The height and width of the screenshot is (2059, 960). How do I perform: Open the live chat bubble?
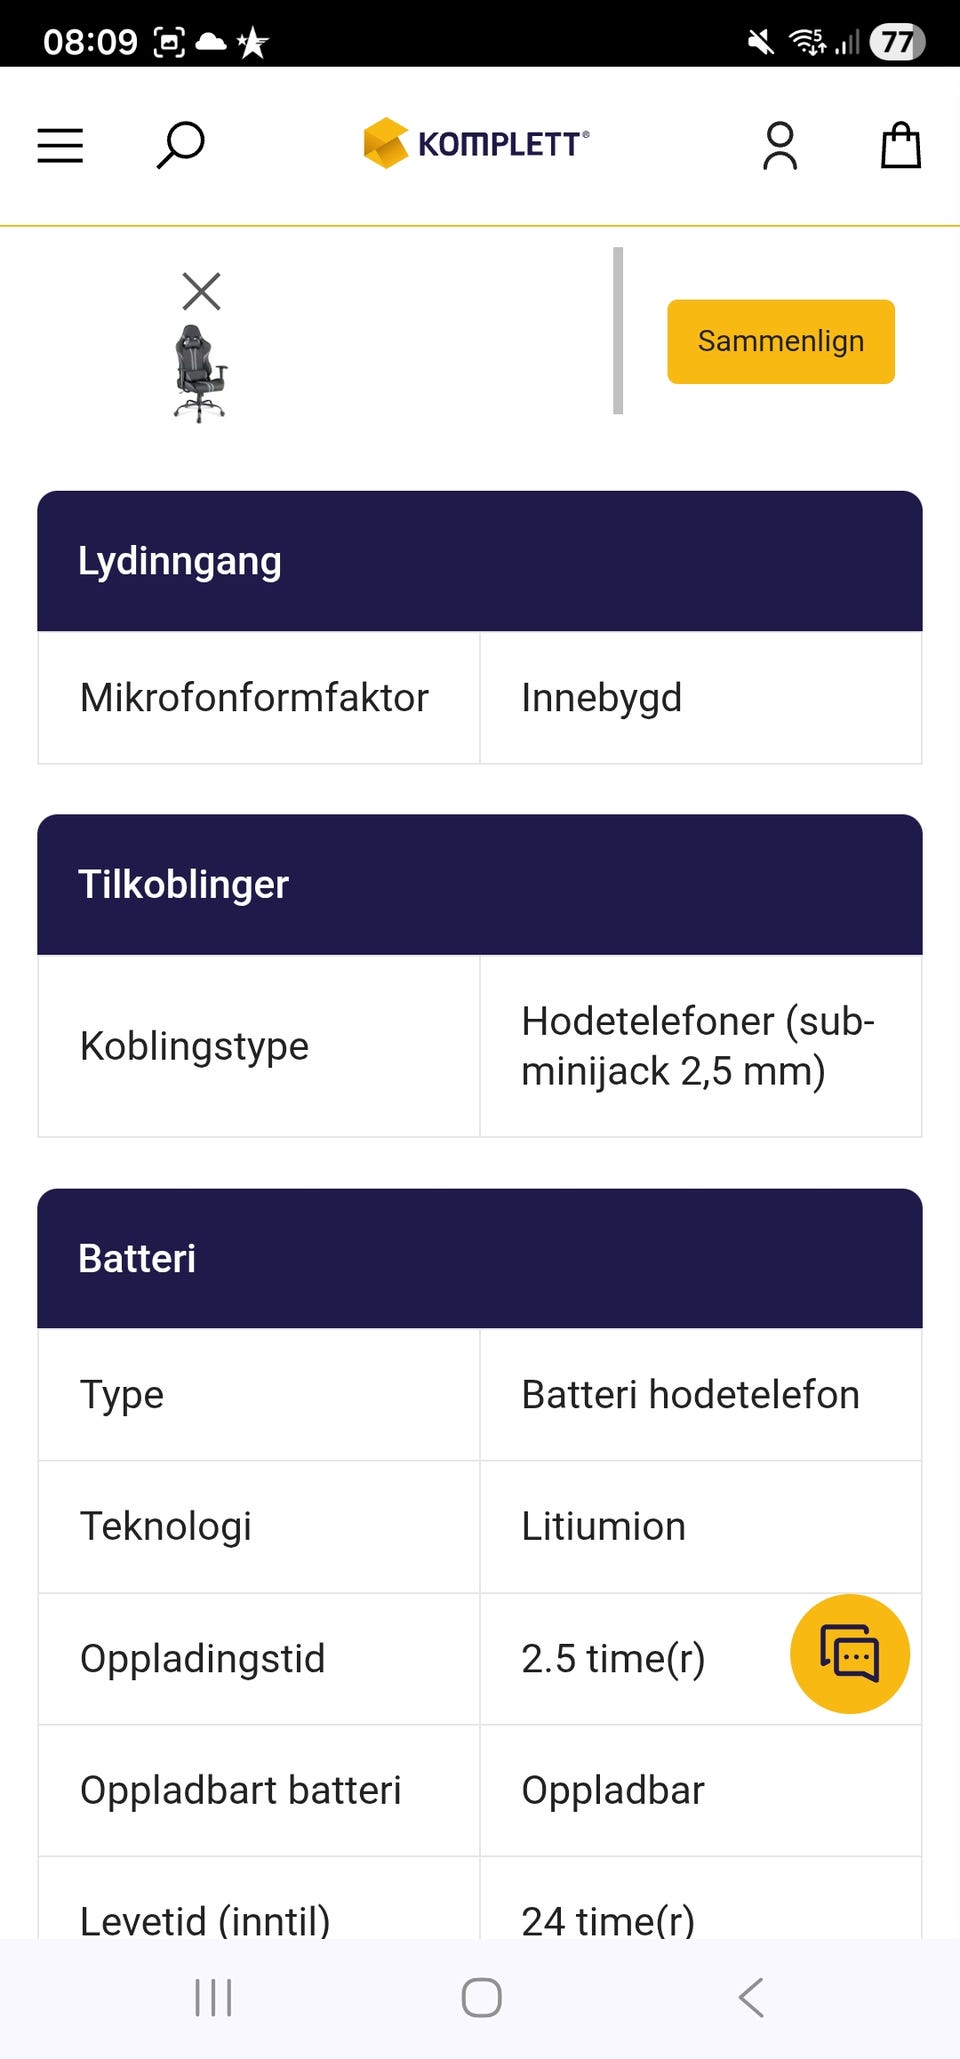[849, 1653]
